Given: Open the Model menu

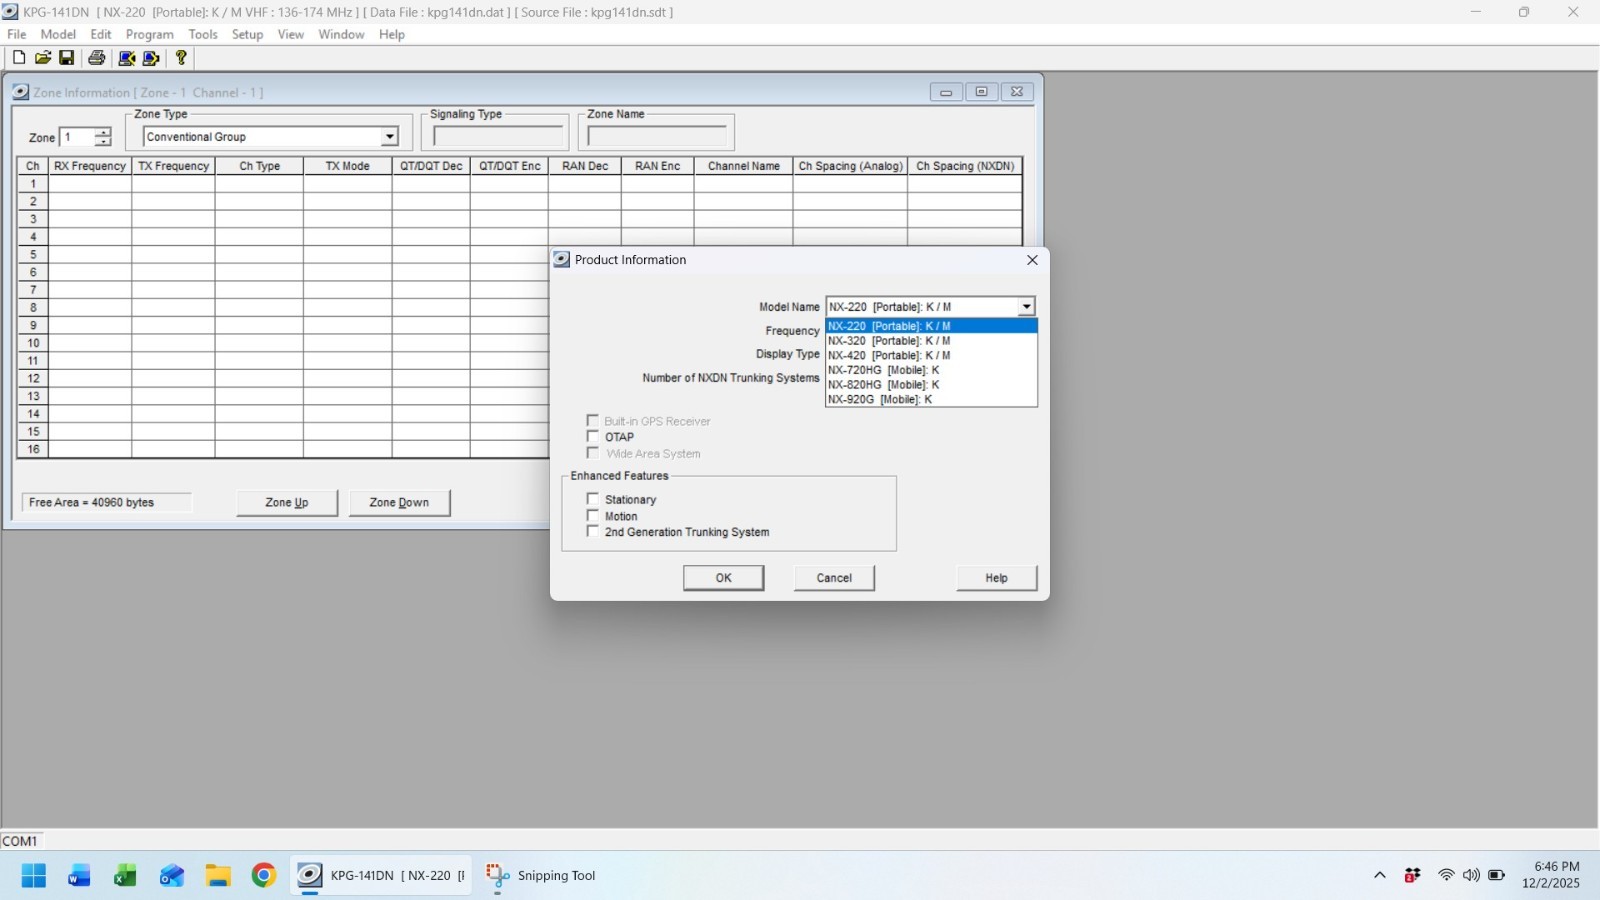Looking at the screenshot, I should click(x=58, y=34).
